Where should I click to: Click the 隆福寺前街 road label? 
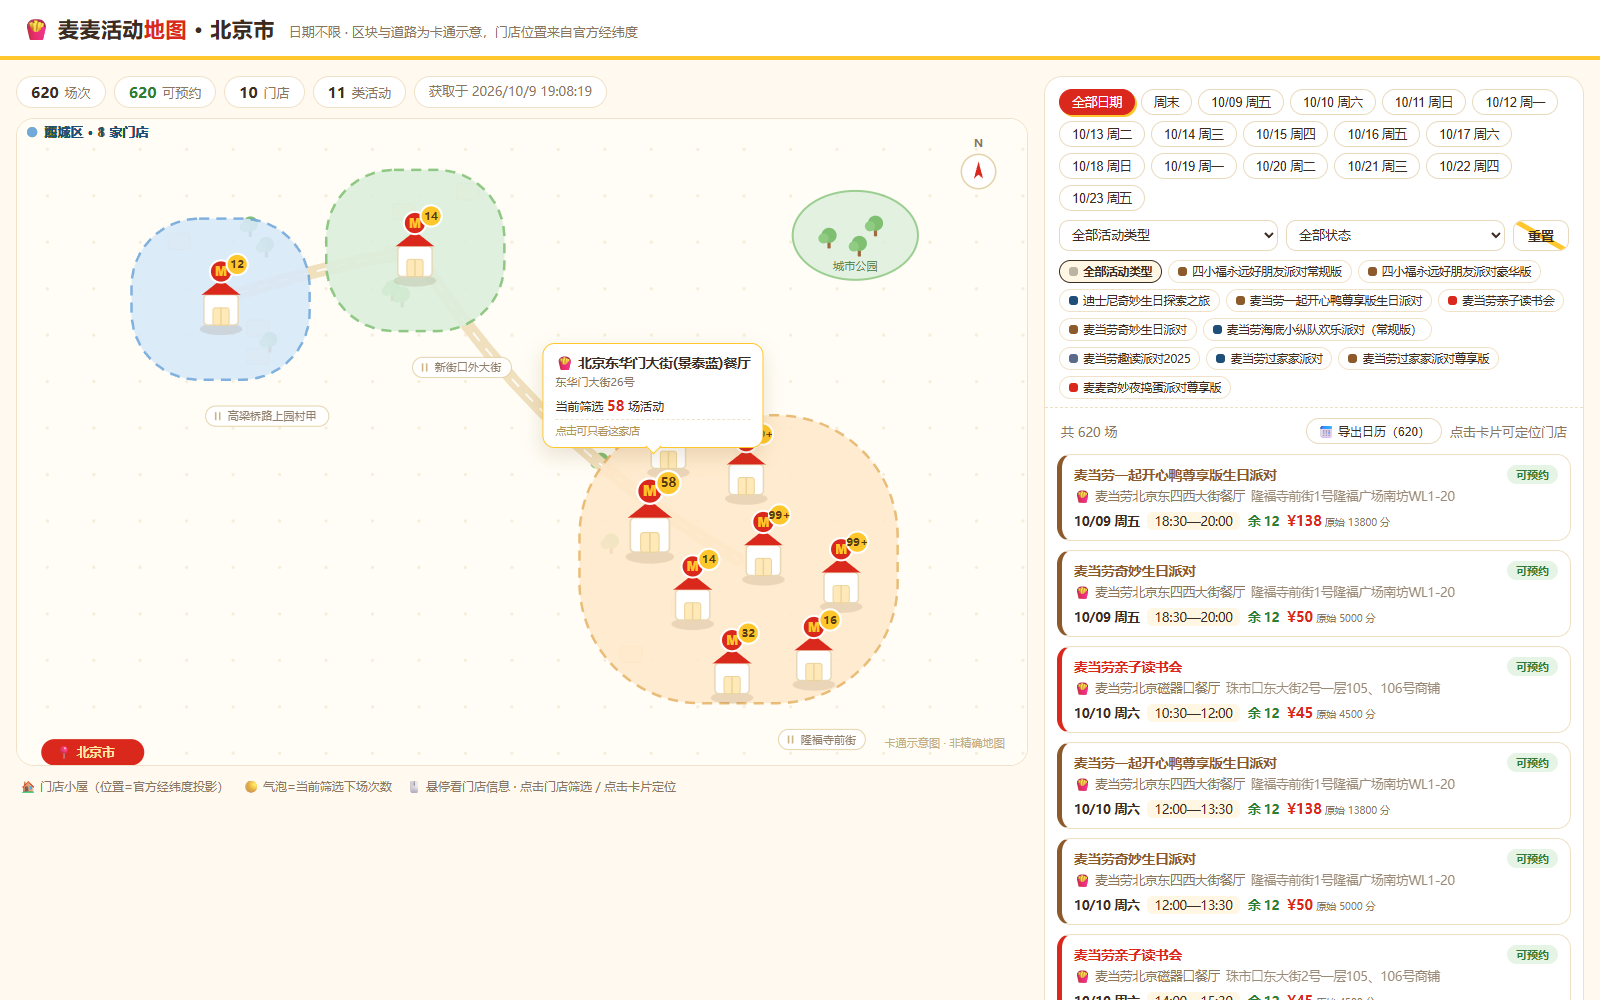point(822,740)
